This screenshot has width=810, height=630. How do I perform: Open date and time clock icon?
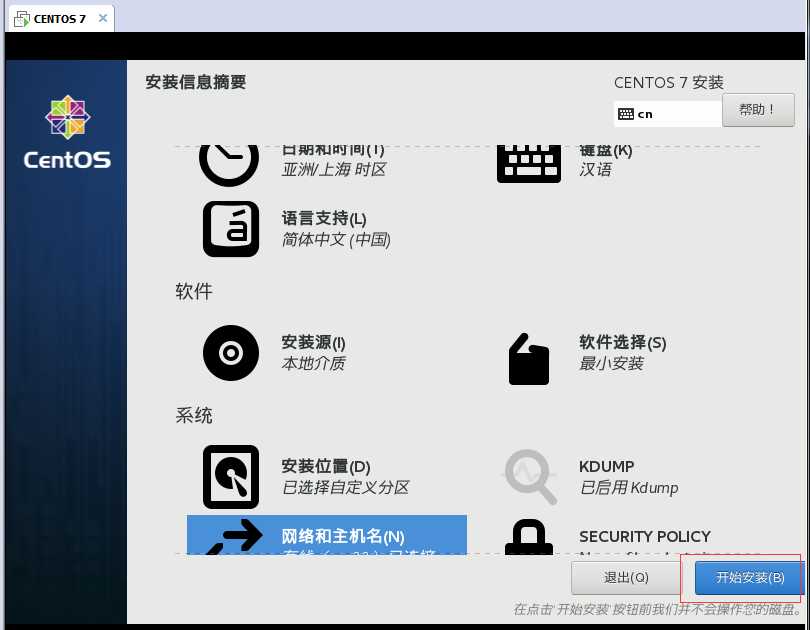[229, 165]
